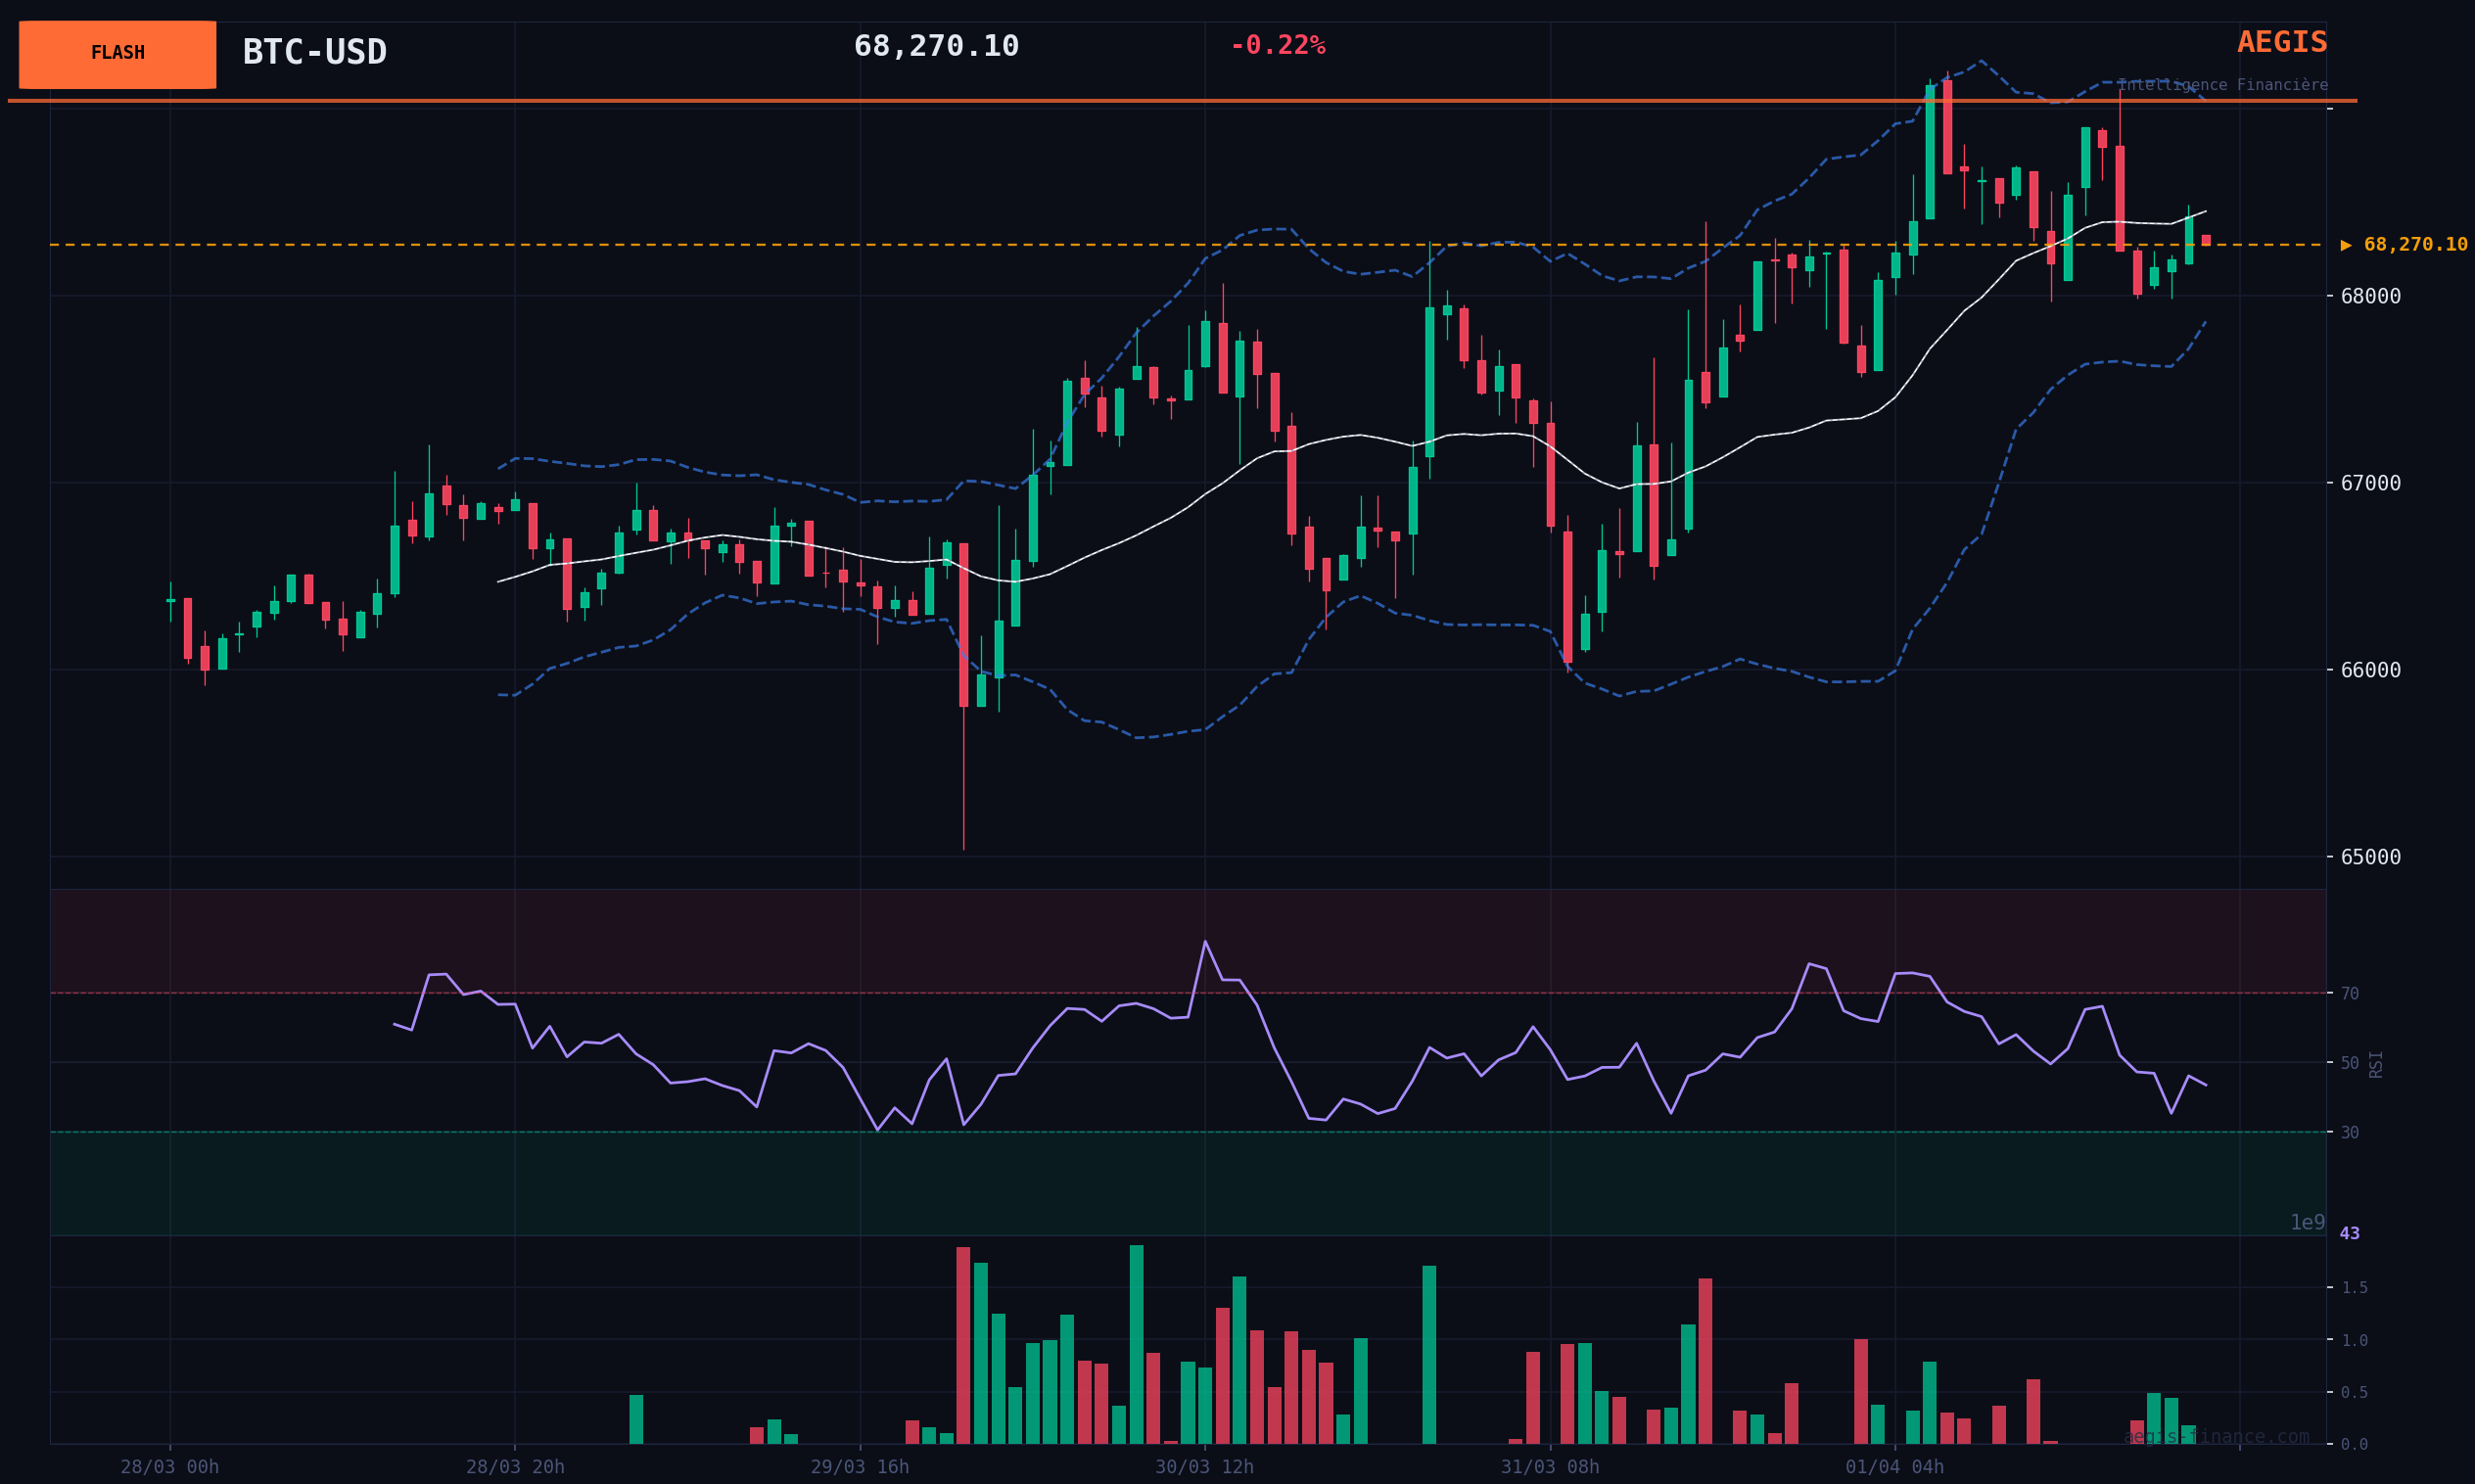Click the orange current-price arrow label
The height and width of the screenshot is (1484, 2475).
pos(2403,245)
